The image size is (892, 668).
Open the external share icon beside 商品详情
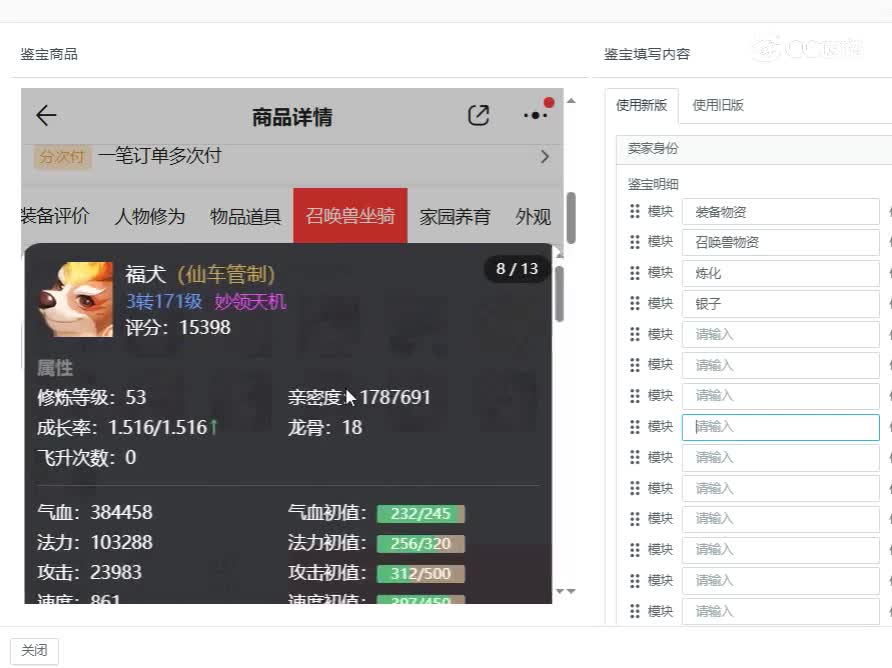tap(478, 115)
